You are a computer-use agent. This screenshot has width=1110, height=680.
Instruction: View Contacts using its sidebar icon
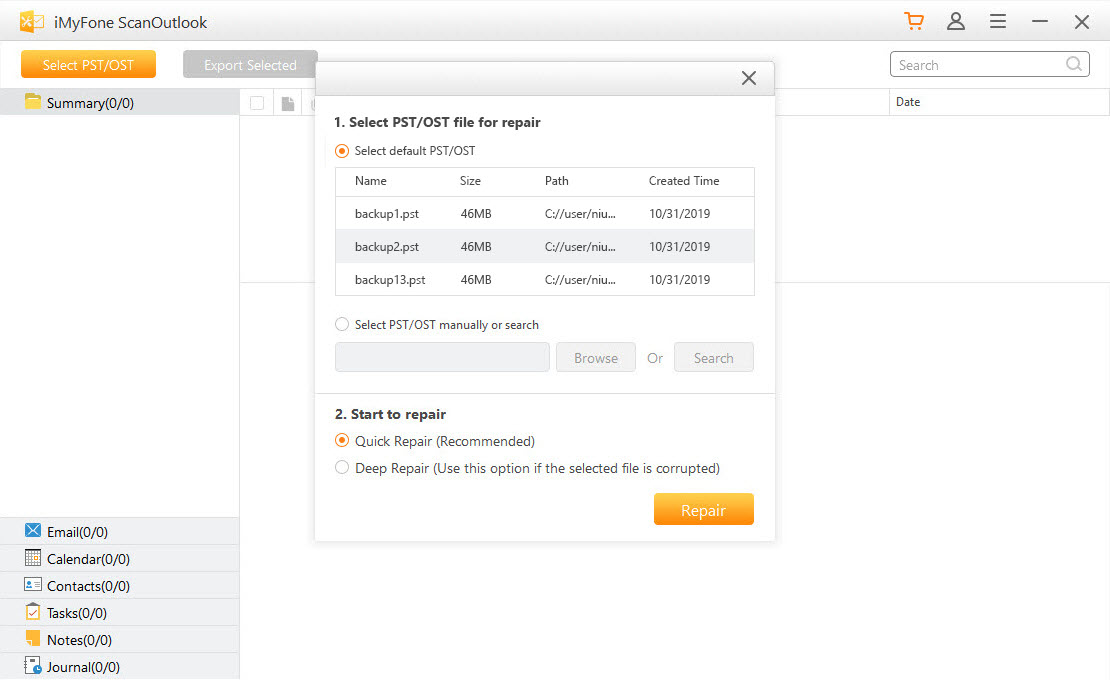(33, 585)
